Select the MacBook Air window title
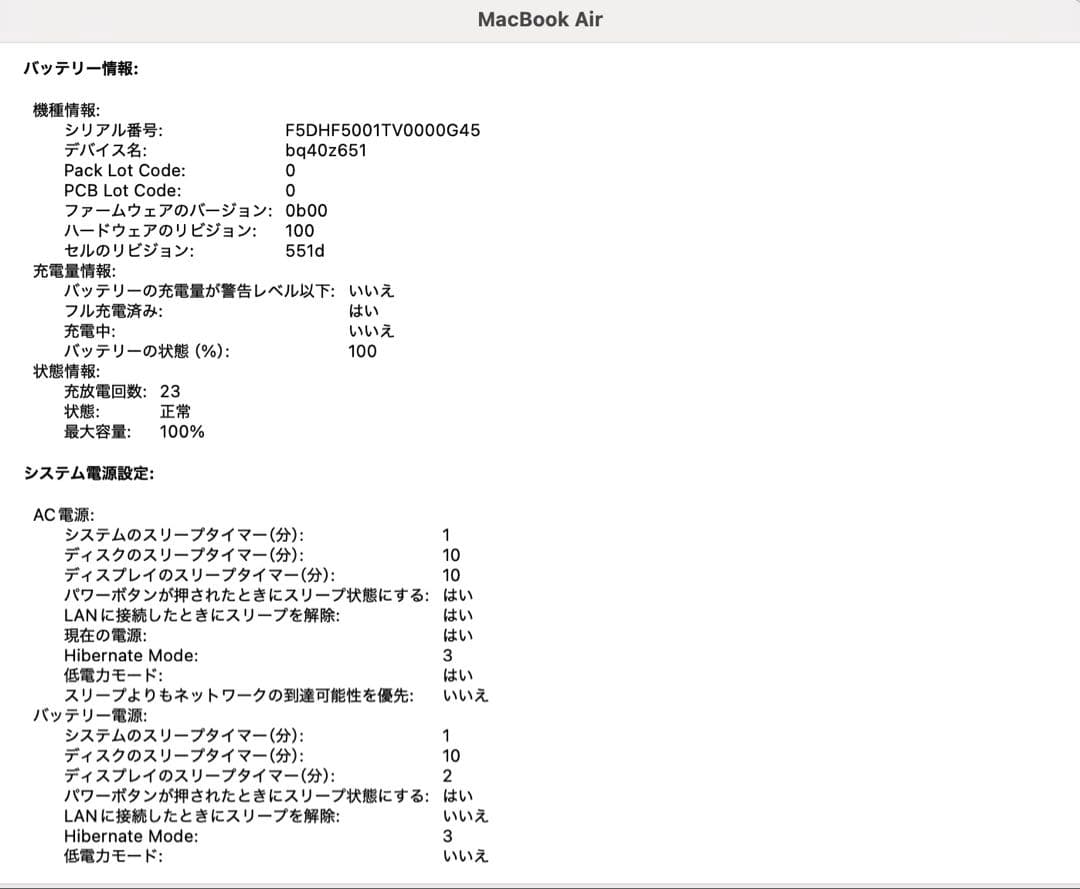Image resolution: width=1080 pixels, height=889 pixels. tap(540, 19)
